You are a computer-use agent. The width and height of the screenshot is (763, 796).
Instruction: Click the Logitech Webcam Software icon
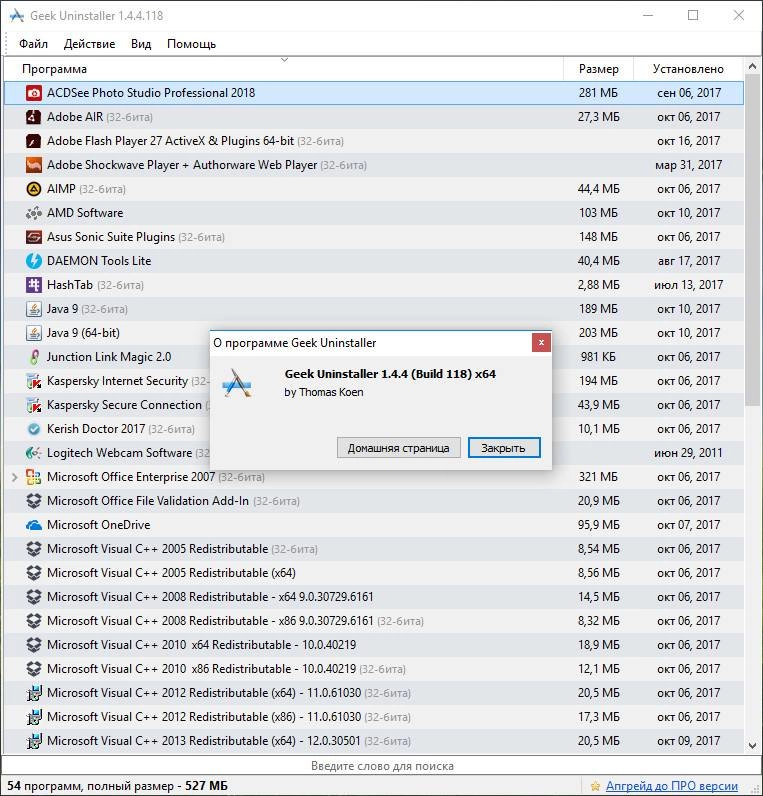34,453
